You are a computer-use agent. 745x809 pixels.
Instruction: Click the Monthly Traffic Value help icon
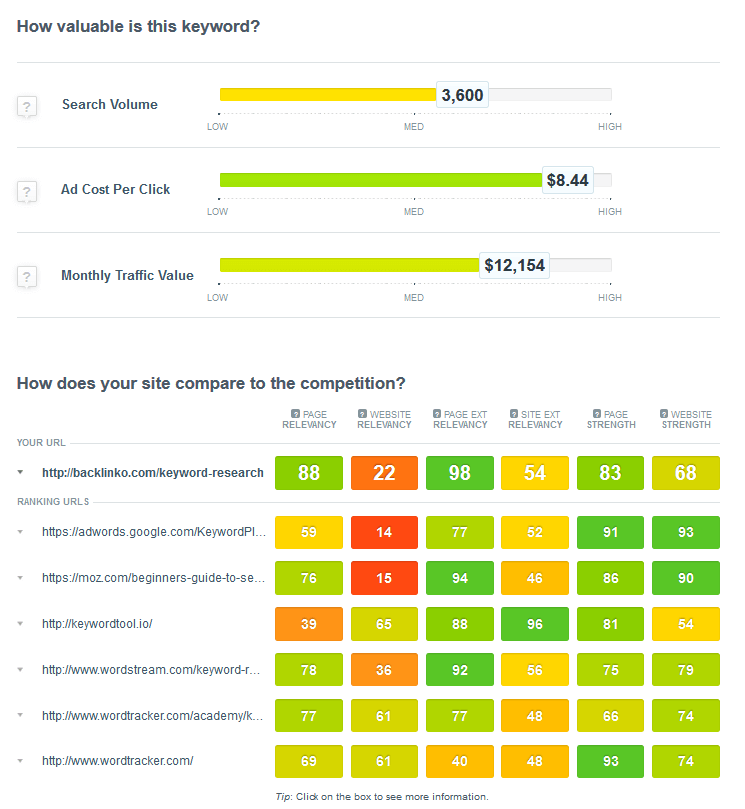click(x=27, y=277)
